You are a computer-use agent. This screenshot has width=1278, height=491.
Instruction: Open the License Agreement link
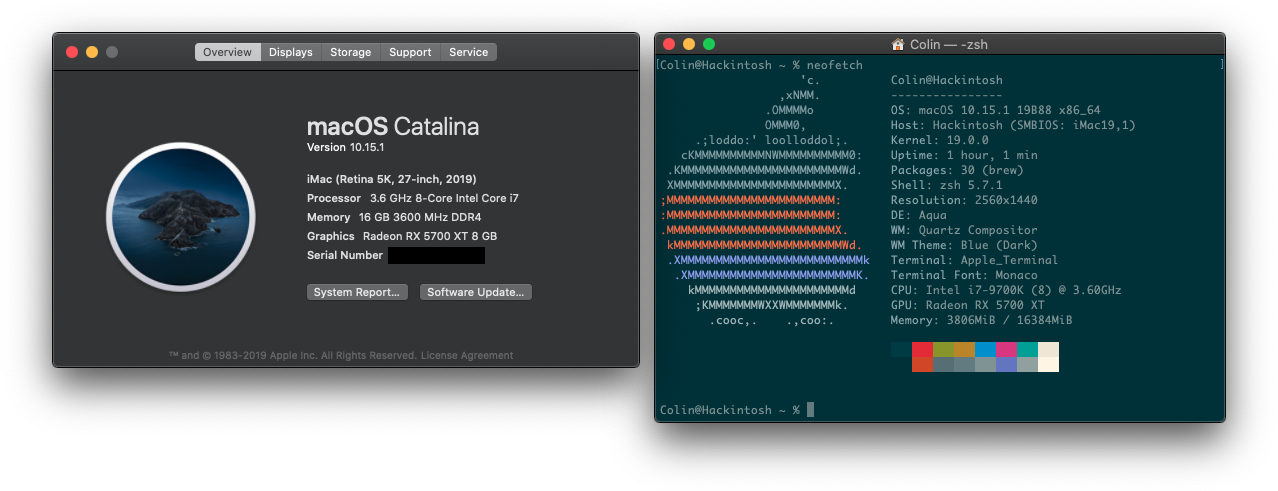(467, 355)
